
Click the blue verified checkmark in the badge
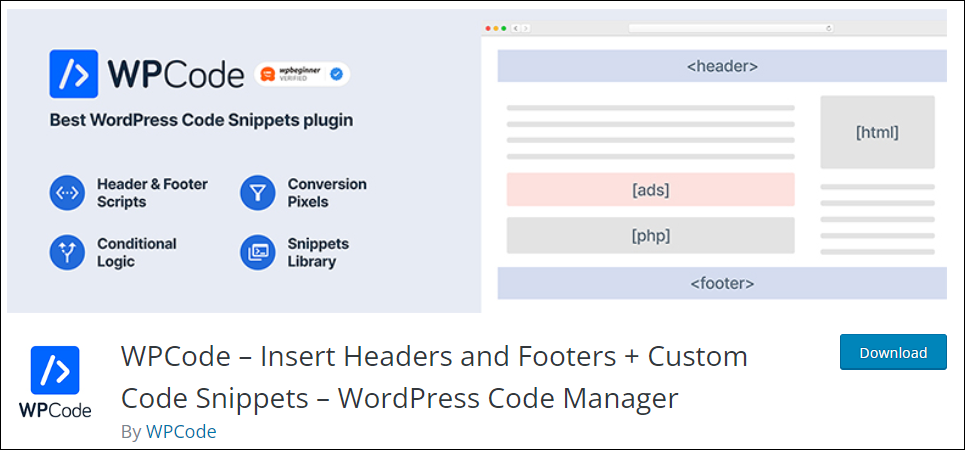(x=336, y=74)
